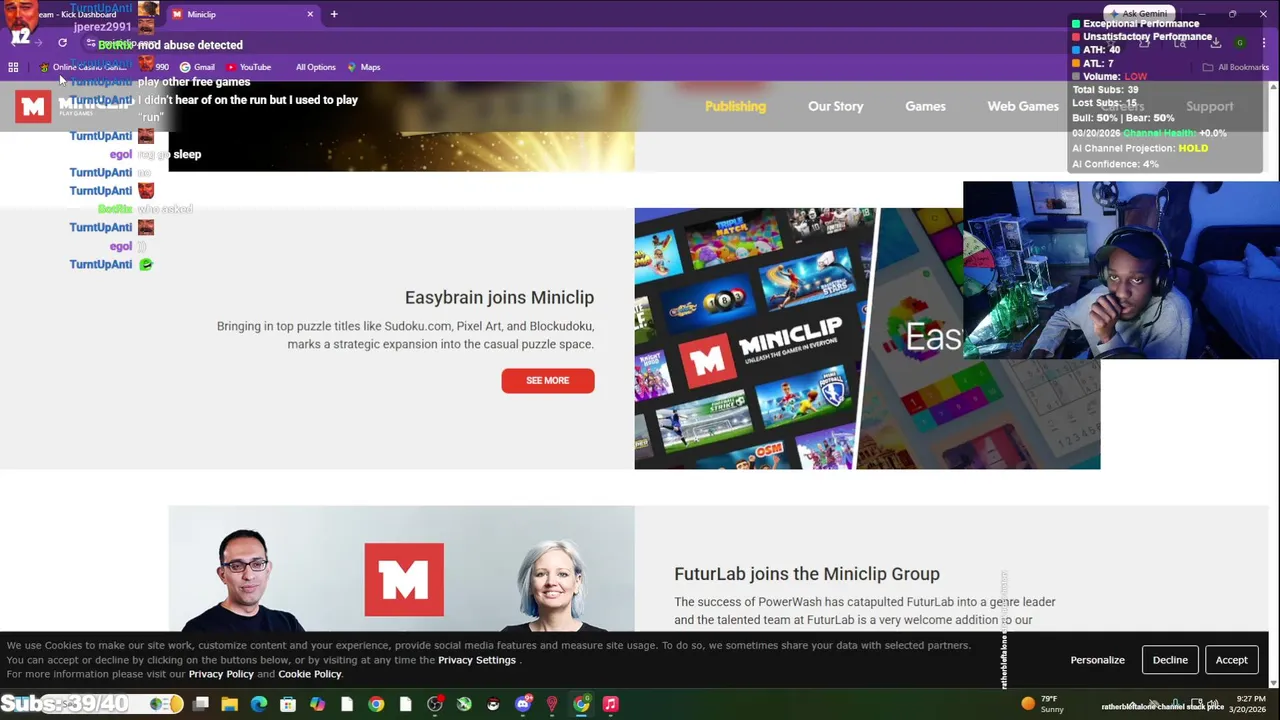Open the active Chrome window taskbar icon
This screenshot has width=1280, height=720.
pos(581,704)
